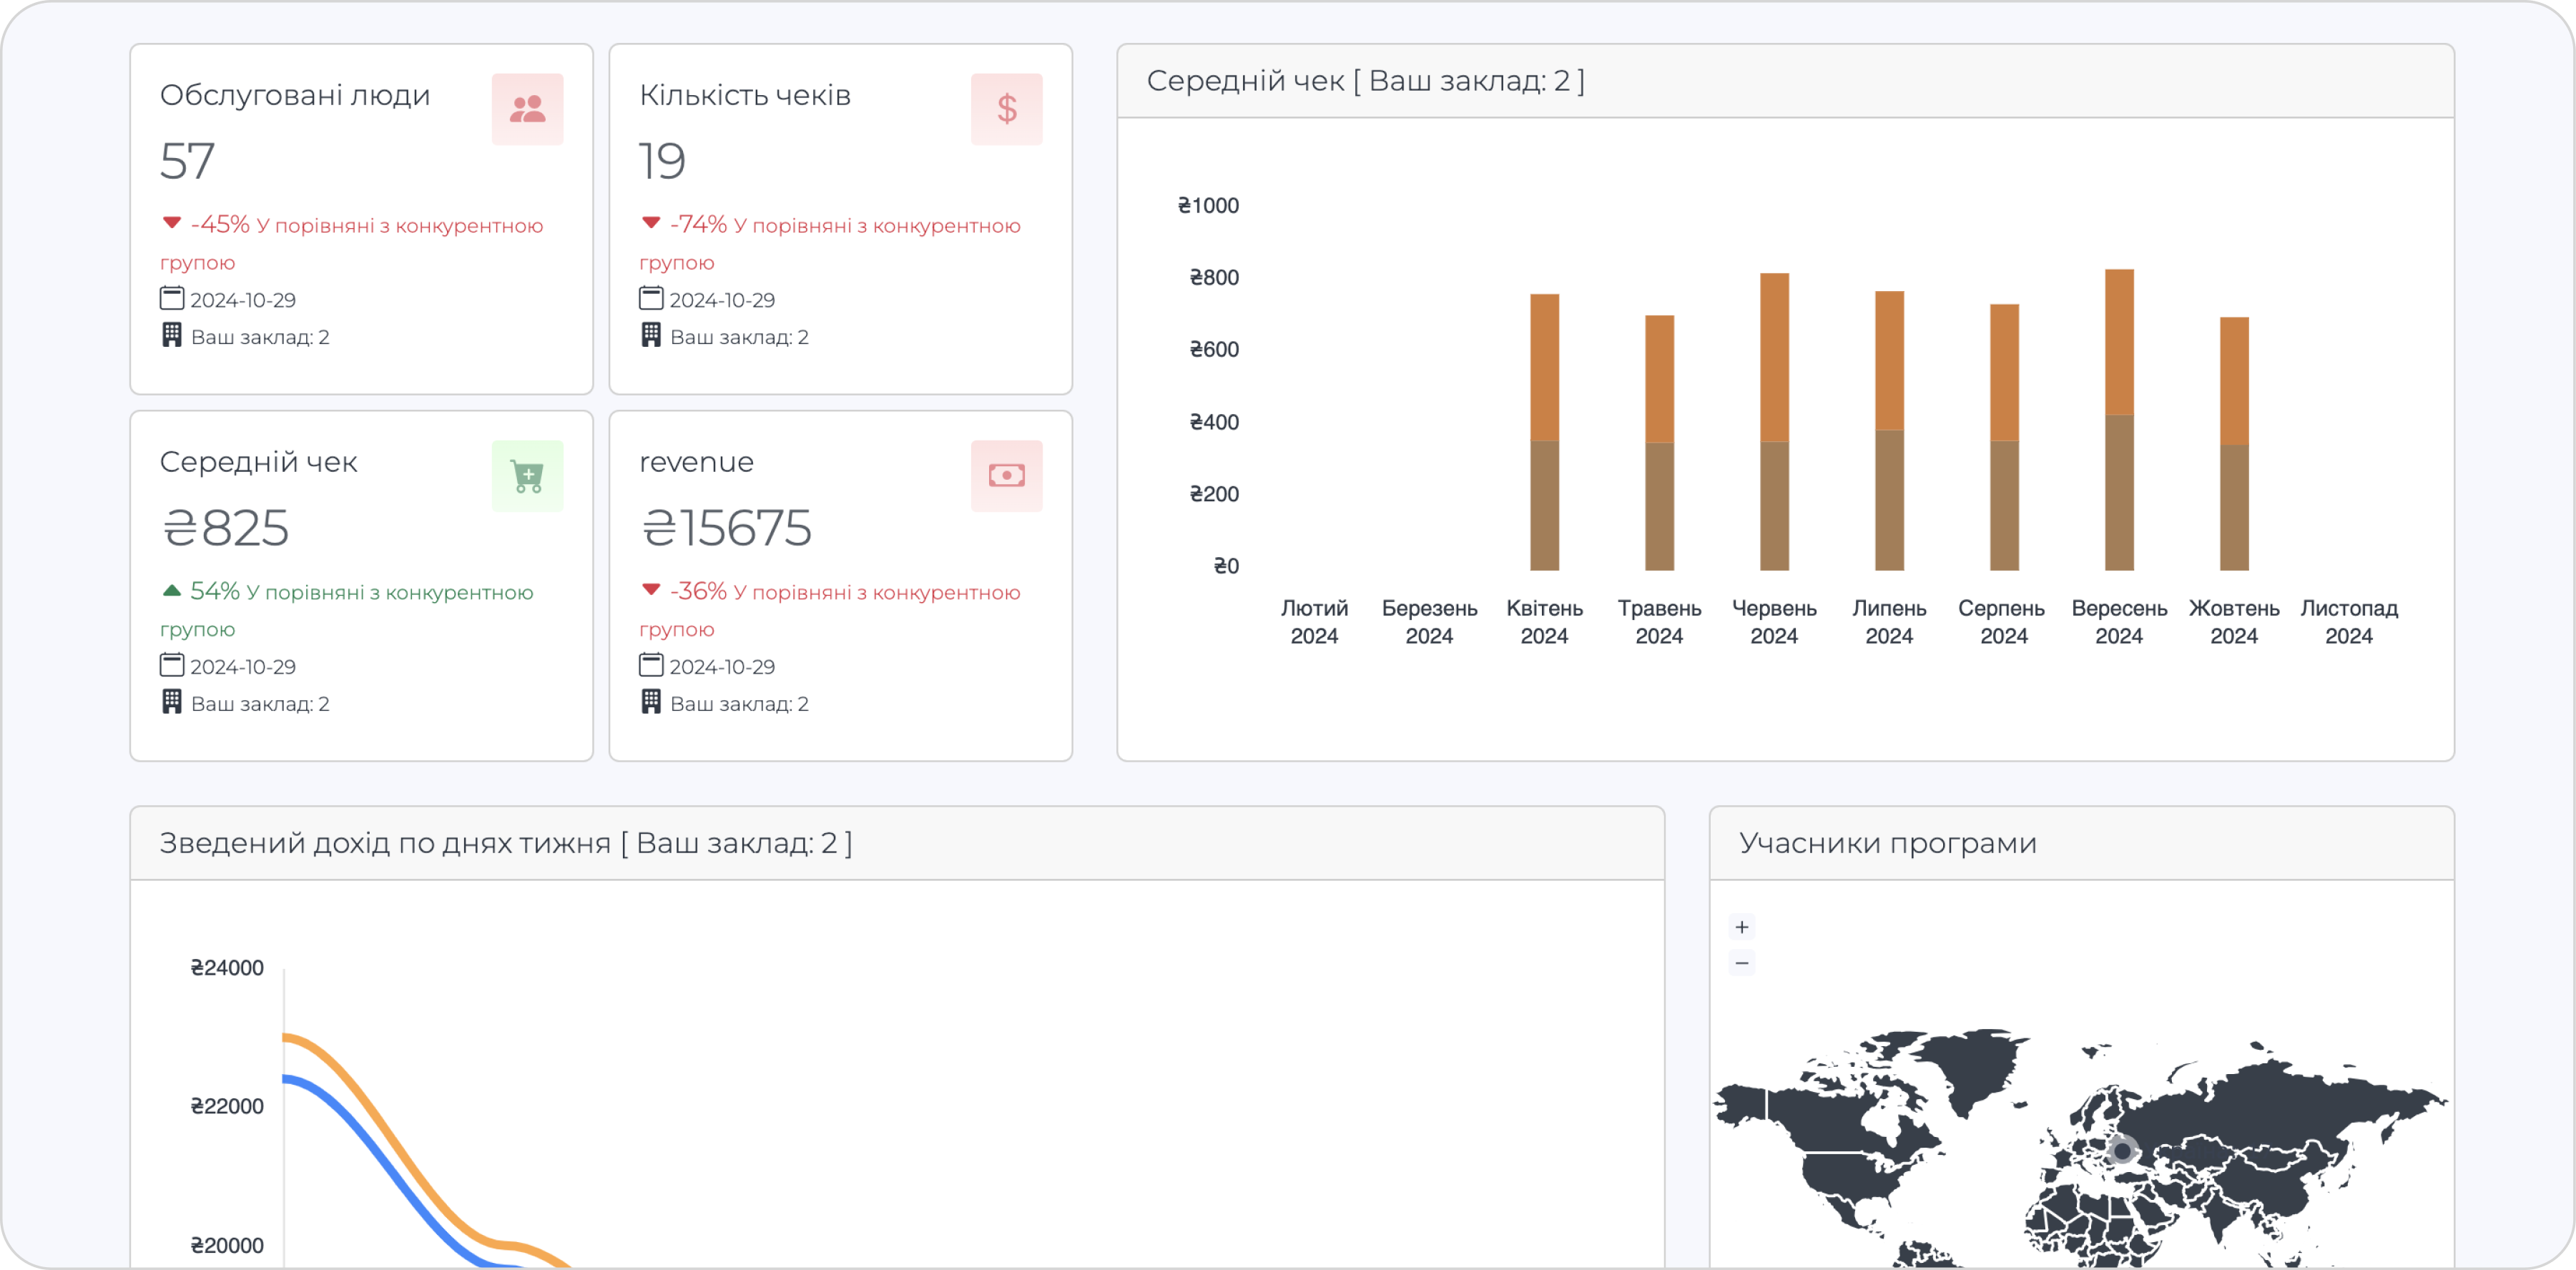Click the green shopping cart icon
This screenshot has height=1270, width=2576.
tap(527, 476)
